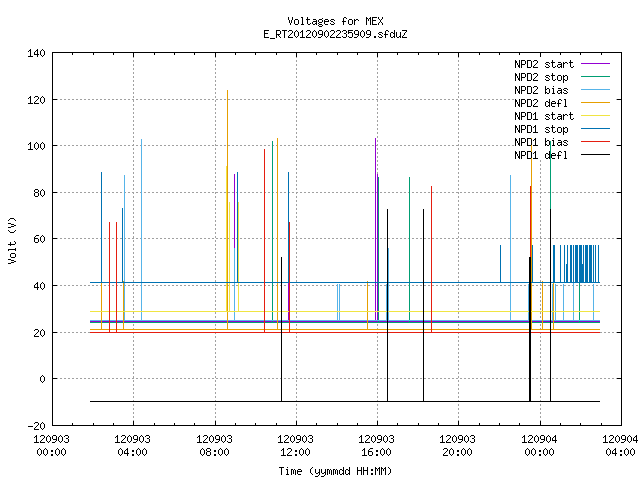Click the y-axis tick value 20

[x=39, y=333]
